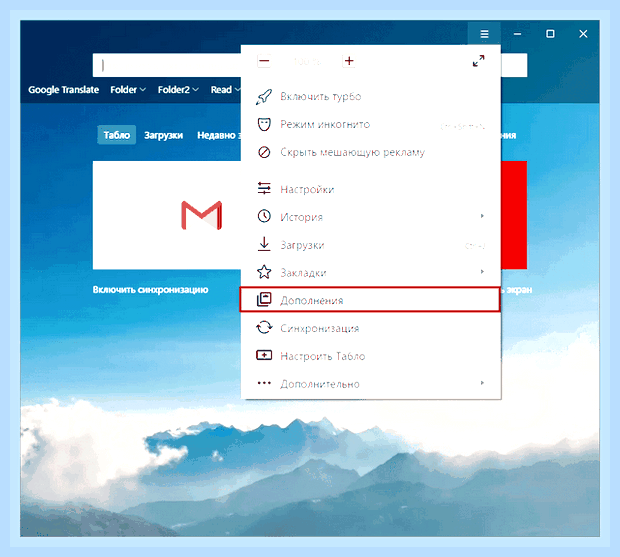
Task: Click the rocket Turbo icon
Action: coord(264,97)
